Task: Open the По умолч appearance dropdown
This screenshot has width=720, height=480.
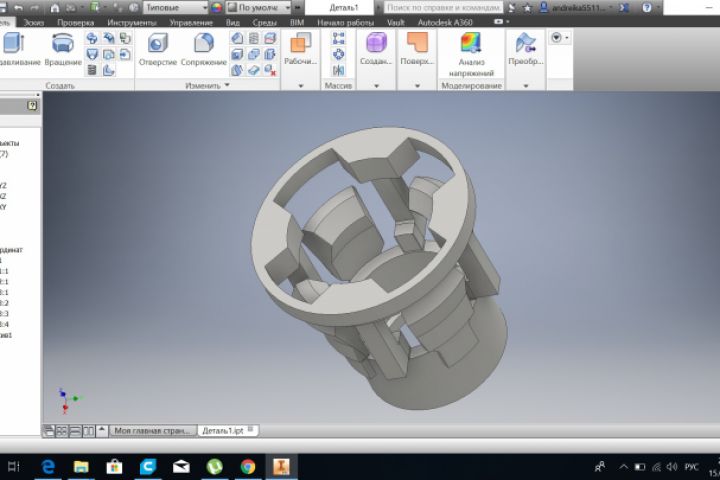Action: [259, 7]
